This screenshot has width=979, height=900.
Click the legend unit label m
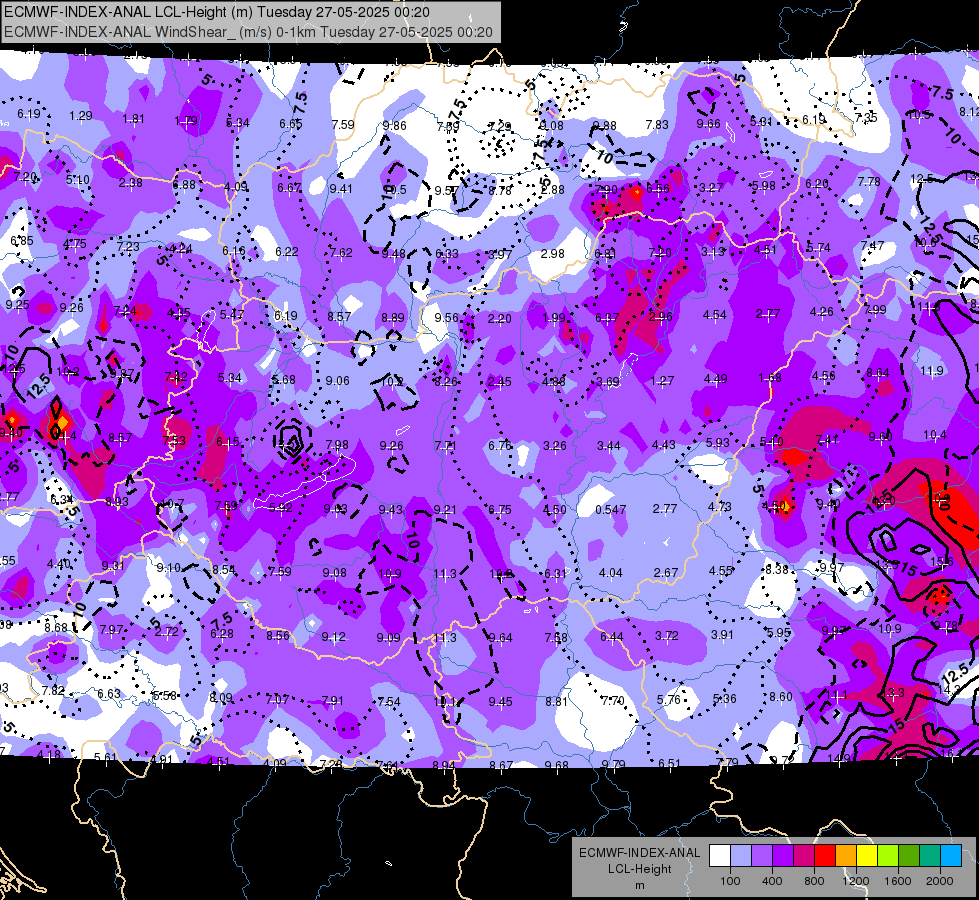click(x=639, y=885)
